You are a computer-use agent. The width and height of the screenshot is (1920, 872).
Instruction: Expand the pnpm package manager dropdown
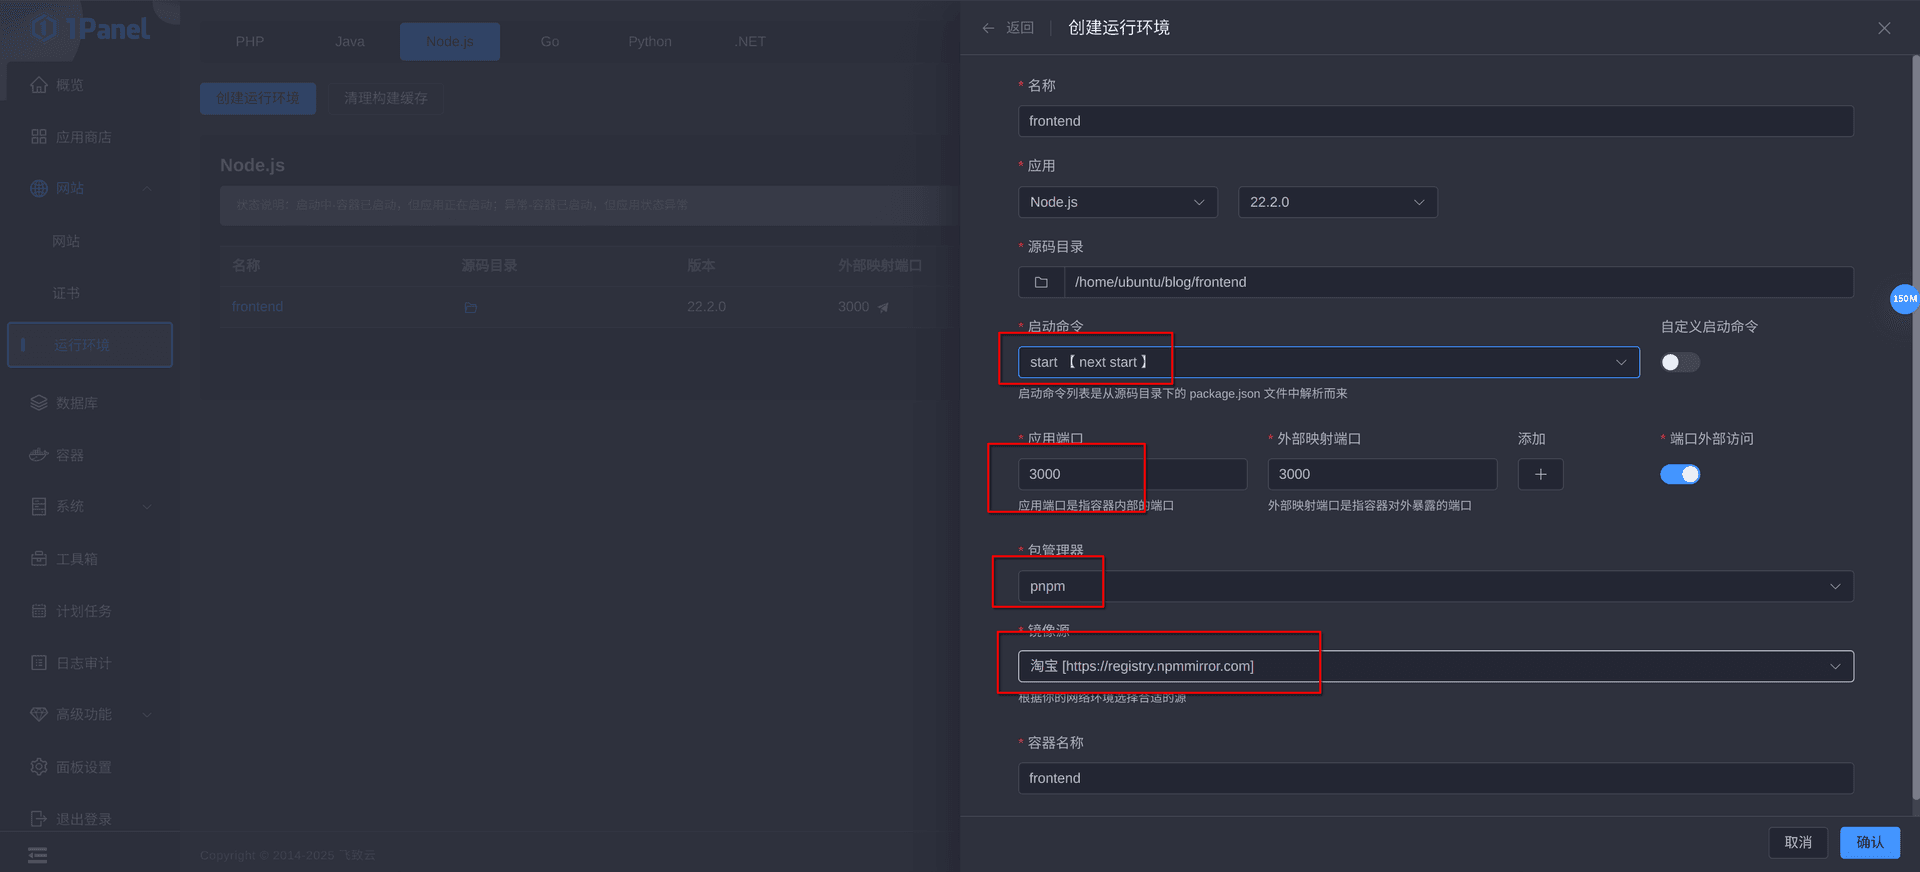click(1435, 586)
